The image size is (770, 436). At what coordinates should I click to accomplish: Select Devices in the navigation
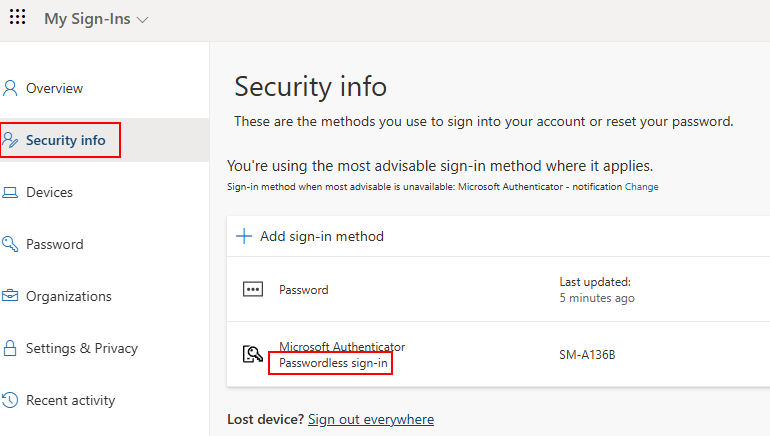(x=49, y=192)
